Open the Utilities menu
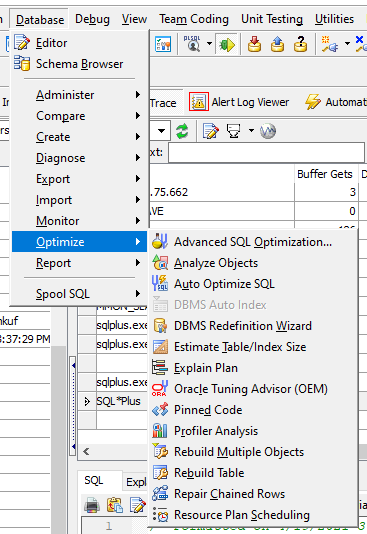Image resolution: width=367 pixels, height=534 pixels. 334,19
